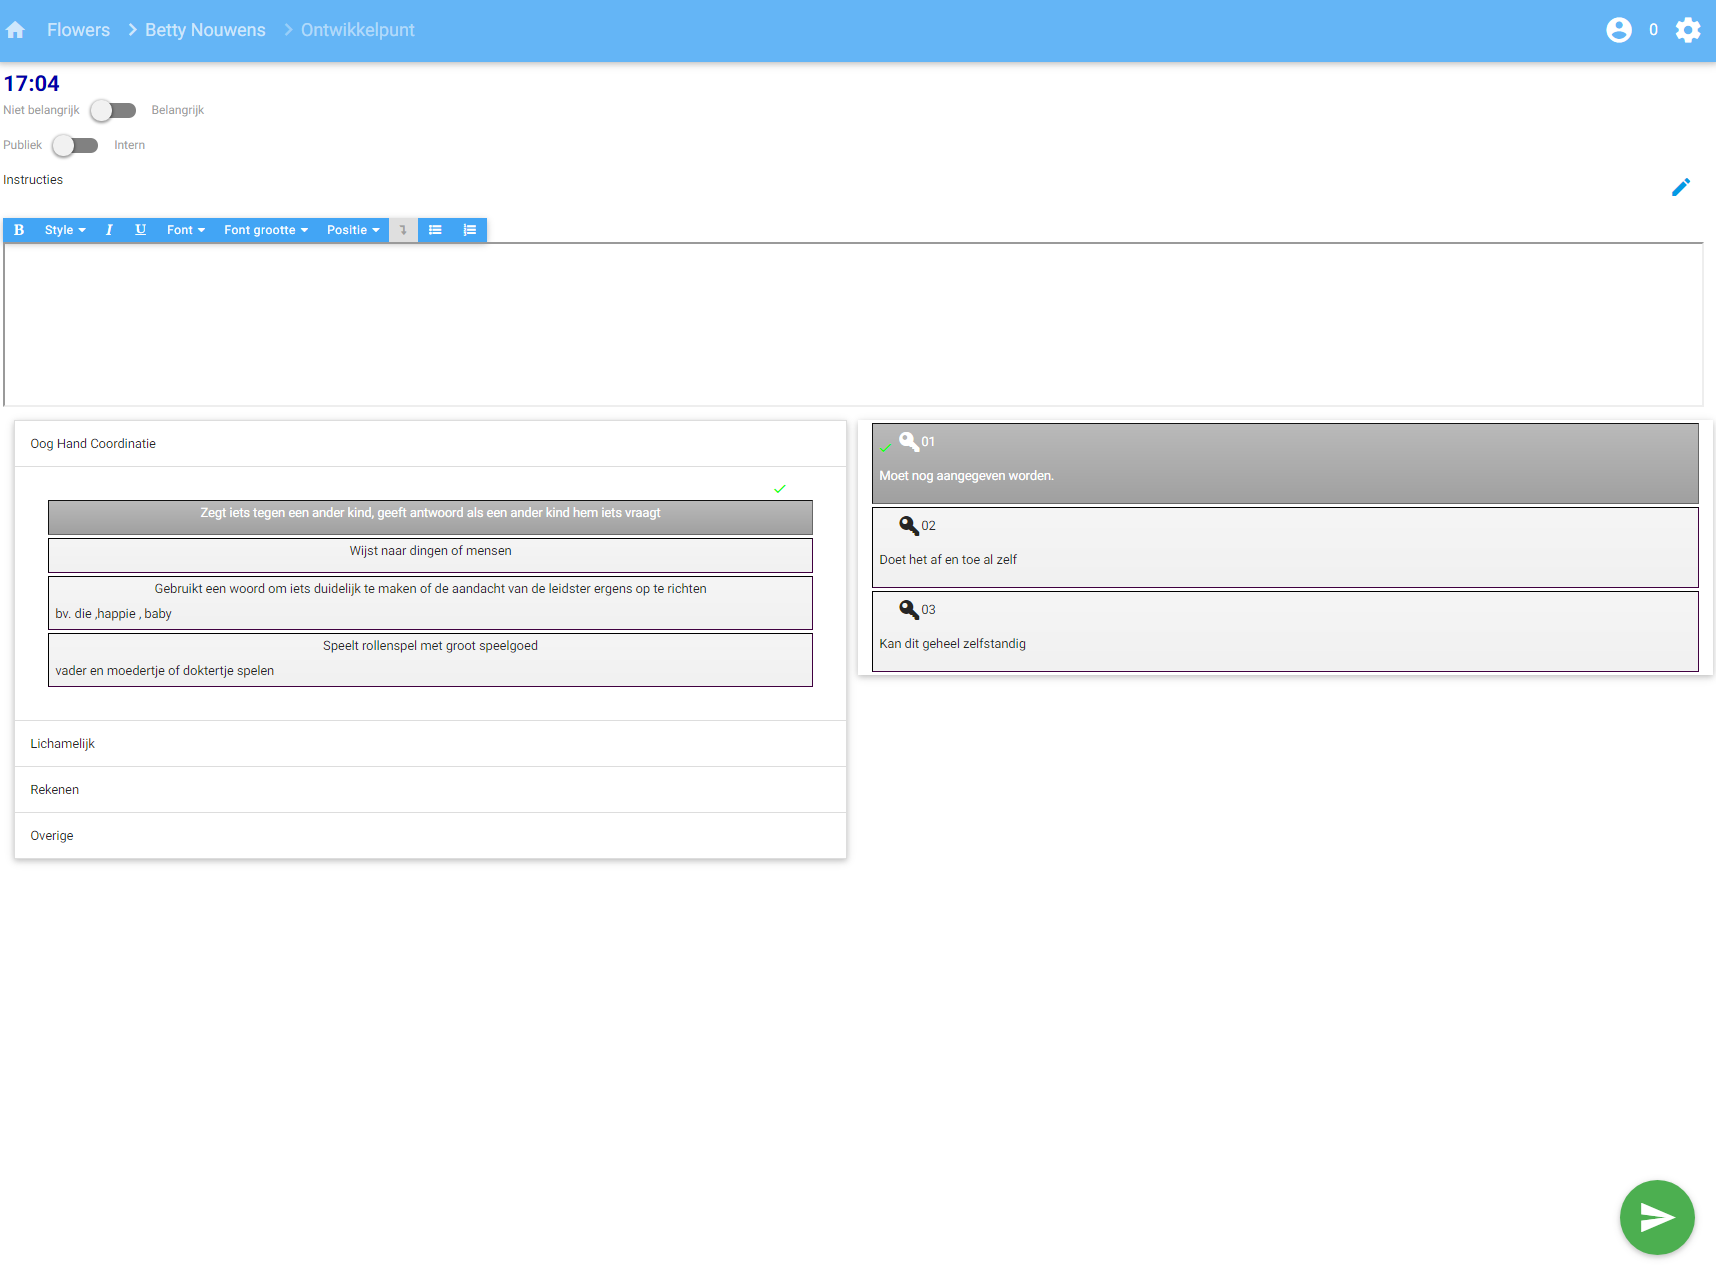Toggle italic formatting
This screenshot has width=1716, height=1276.
click(x=109, y=230)
